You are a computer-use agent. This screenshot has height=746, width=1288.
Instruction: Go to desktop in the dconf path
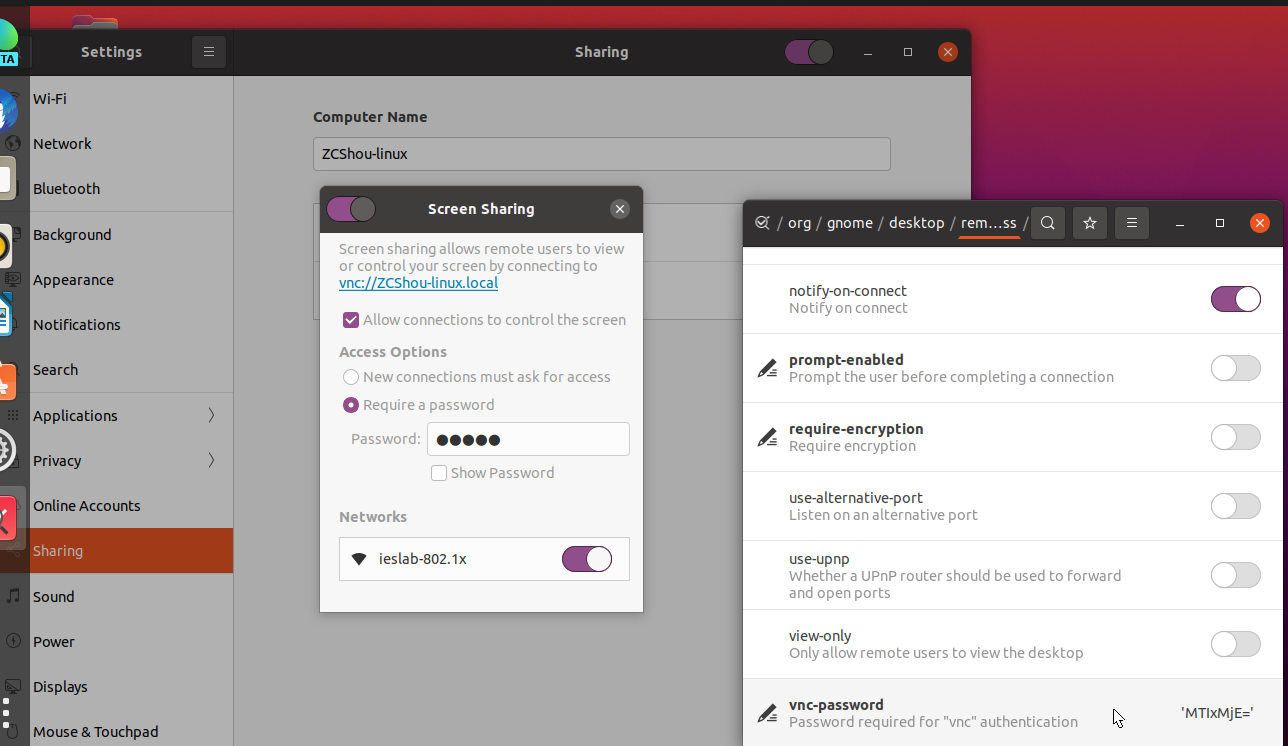[x=916, y=223]
